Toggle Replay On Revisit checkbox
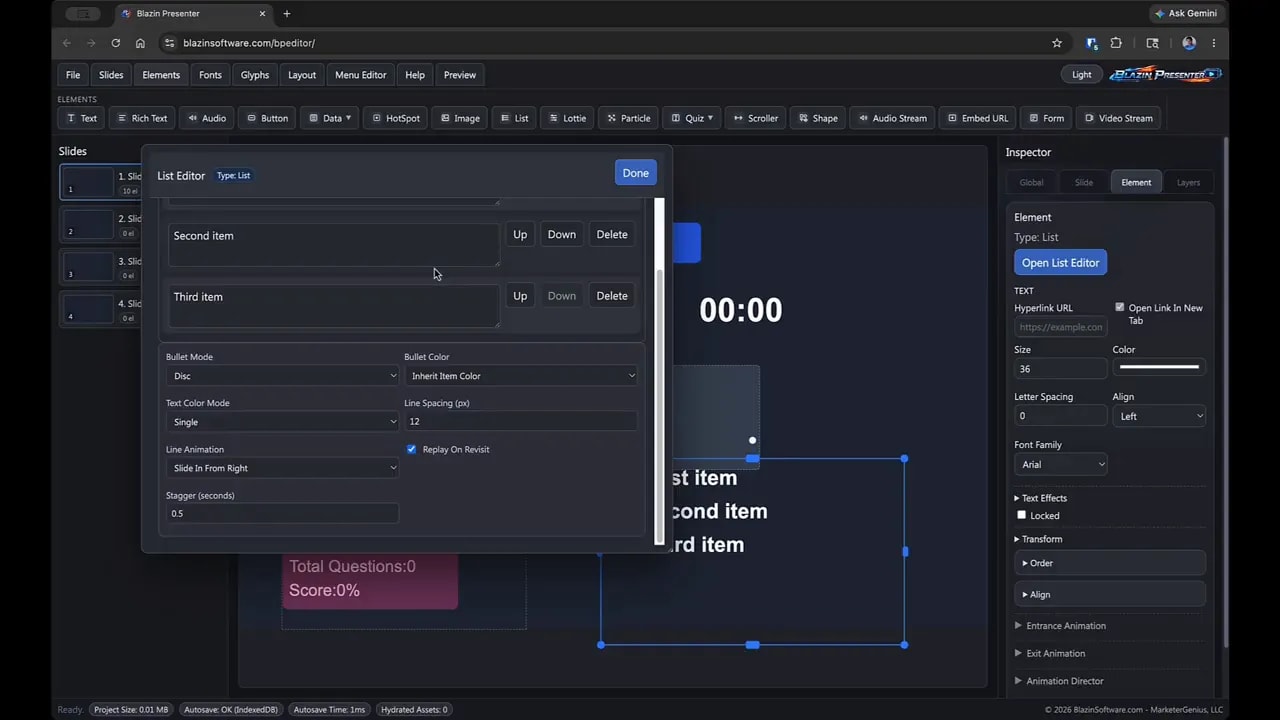The height and width of the screenshot is (720, 1280). tap(411, 449)
